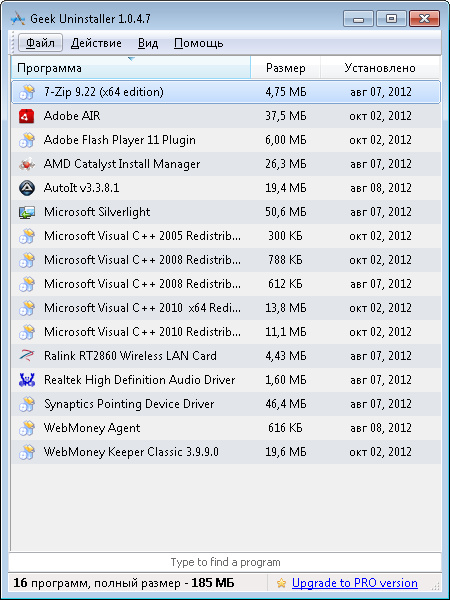Select Synaptics Pointing Device Driver entry

pyautogui.click(x=225, y=404)
